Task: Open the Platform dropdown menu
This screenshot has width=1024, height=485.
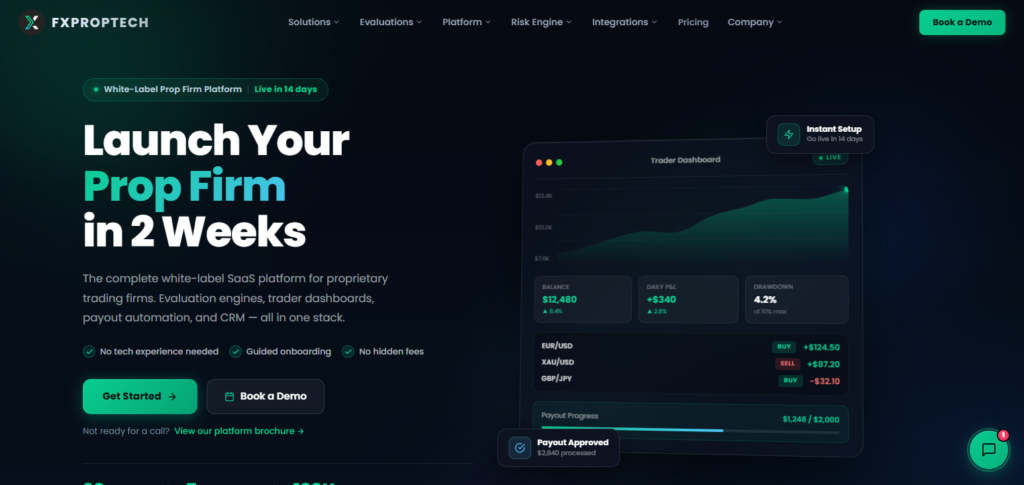Action: (467, 22)
